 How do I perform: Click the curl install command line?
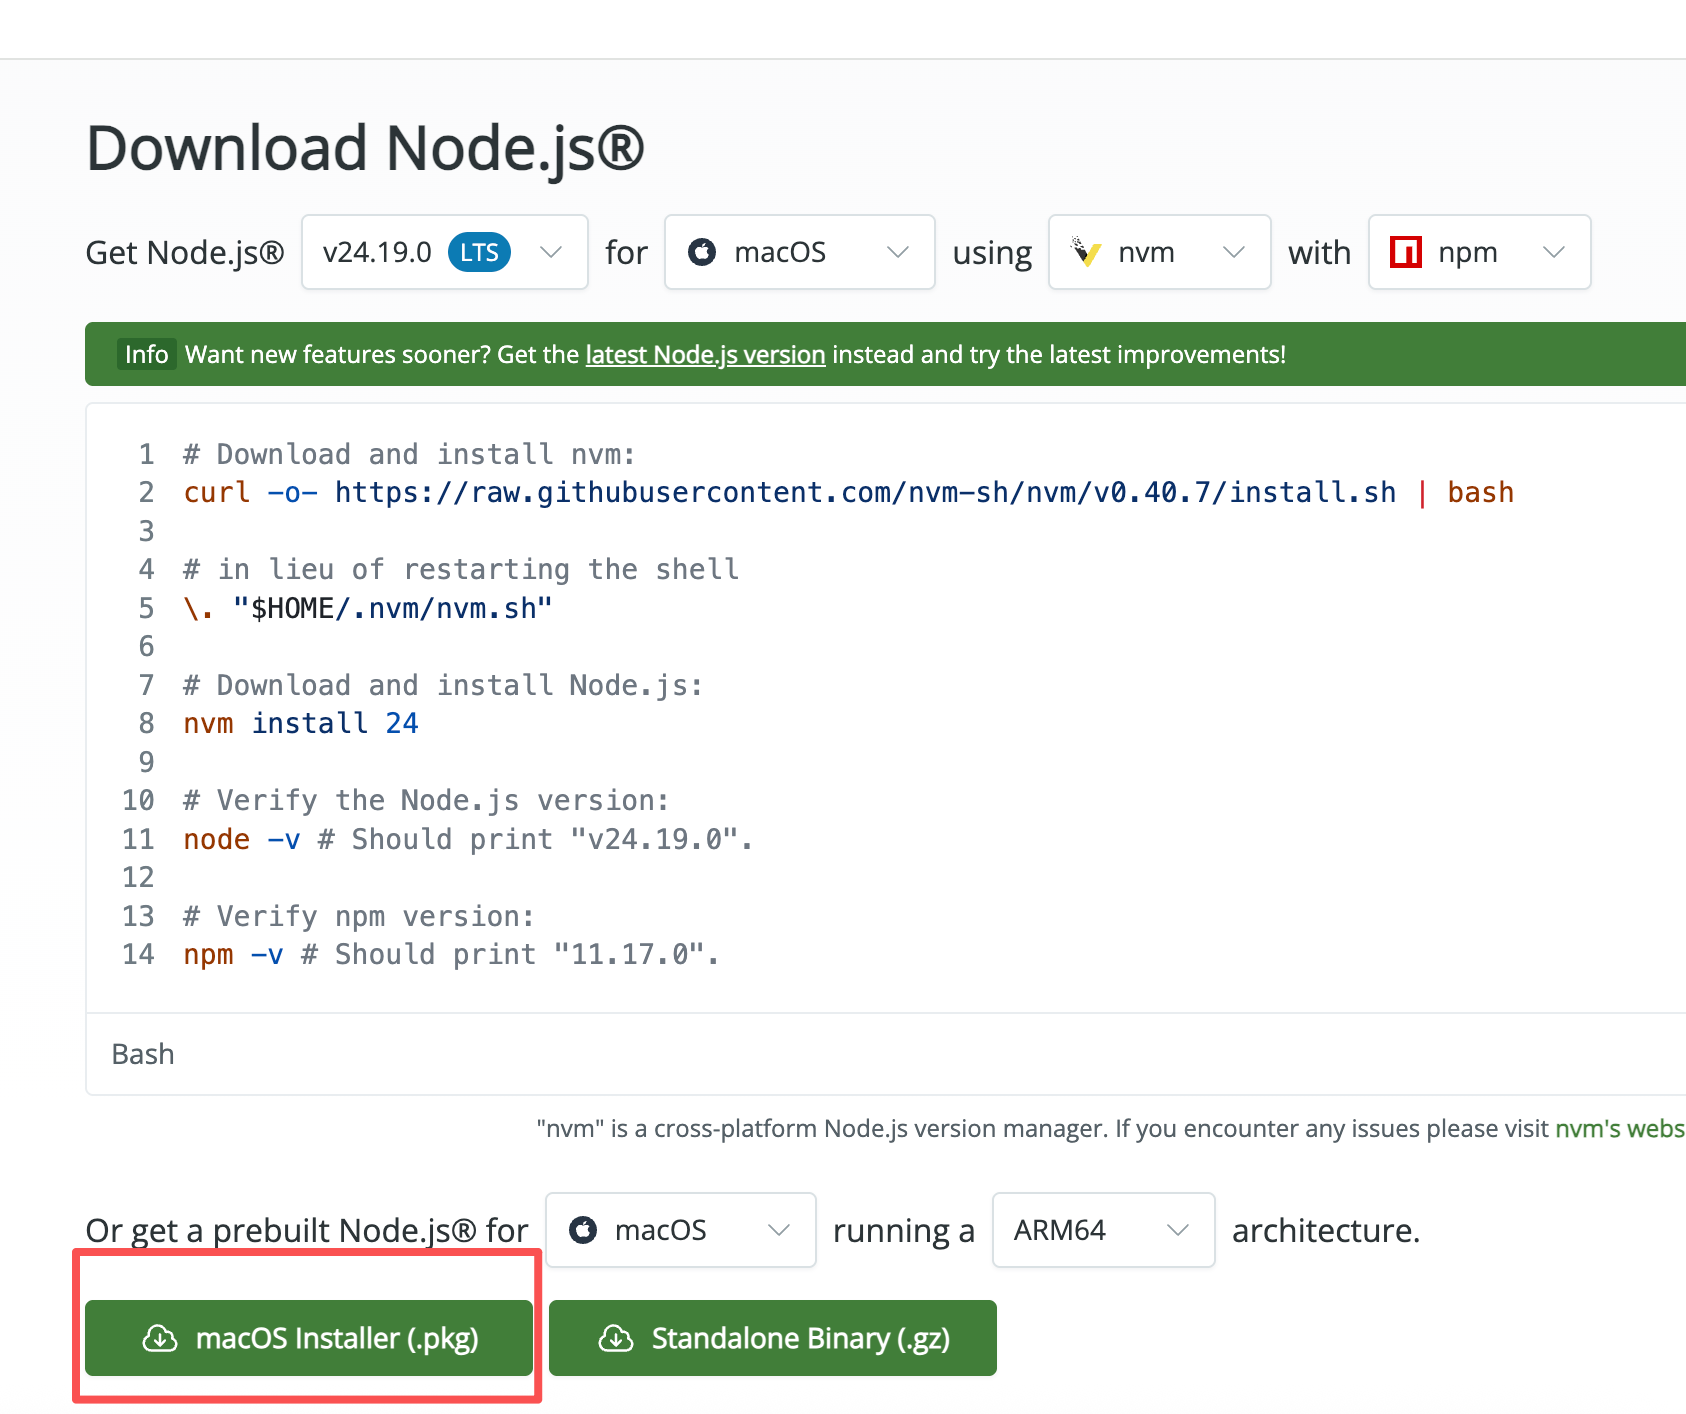848,493
